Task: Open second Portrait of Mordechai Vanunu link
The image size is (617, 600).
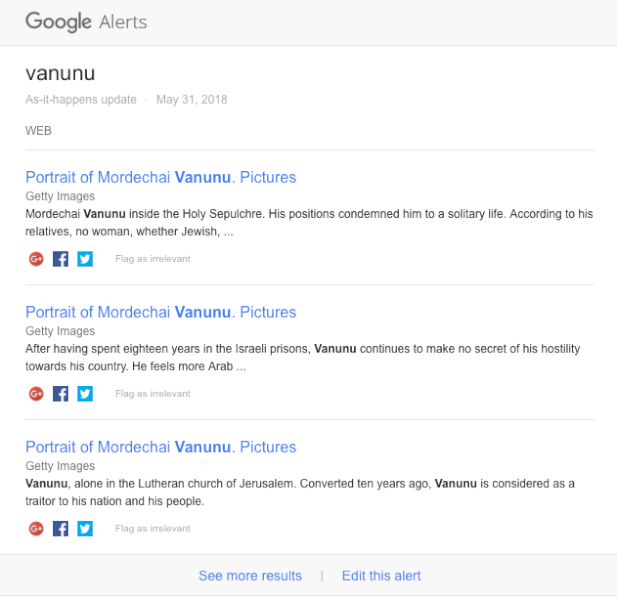Action: point(161,312)
